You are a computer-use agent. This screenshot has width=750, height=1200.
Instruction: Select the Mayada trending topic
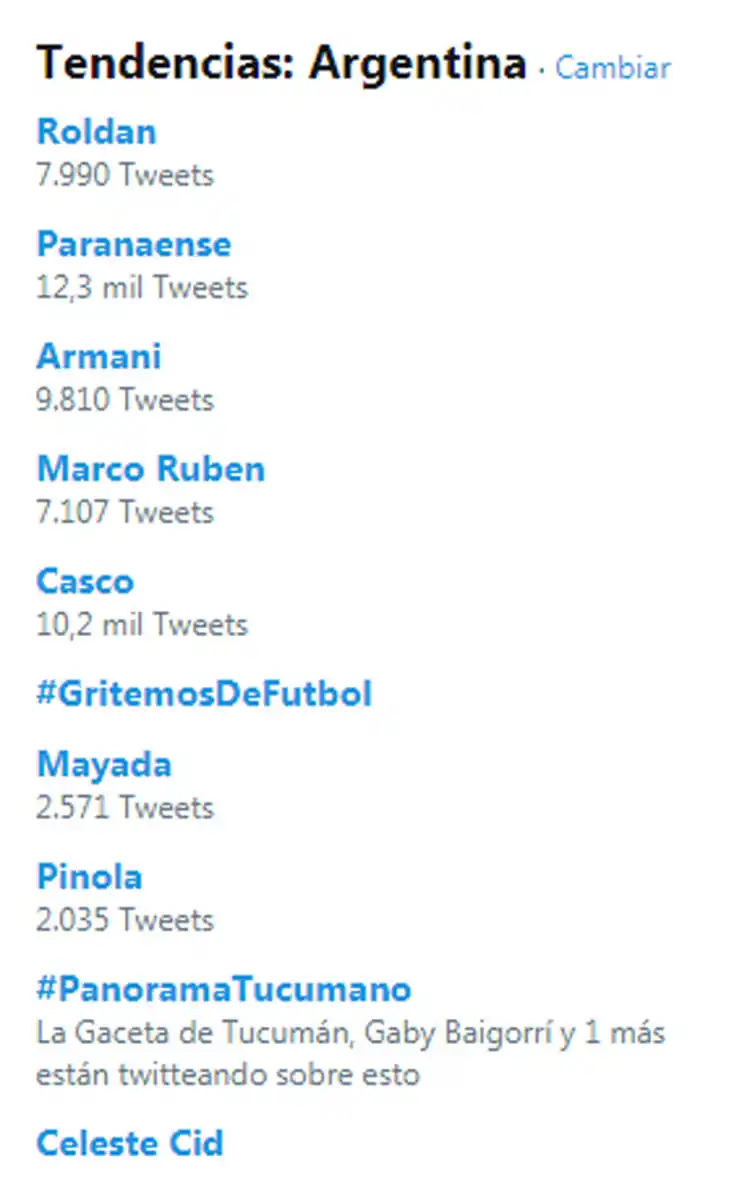(104, 763)
